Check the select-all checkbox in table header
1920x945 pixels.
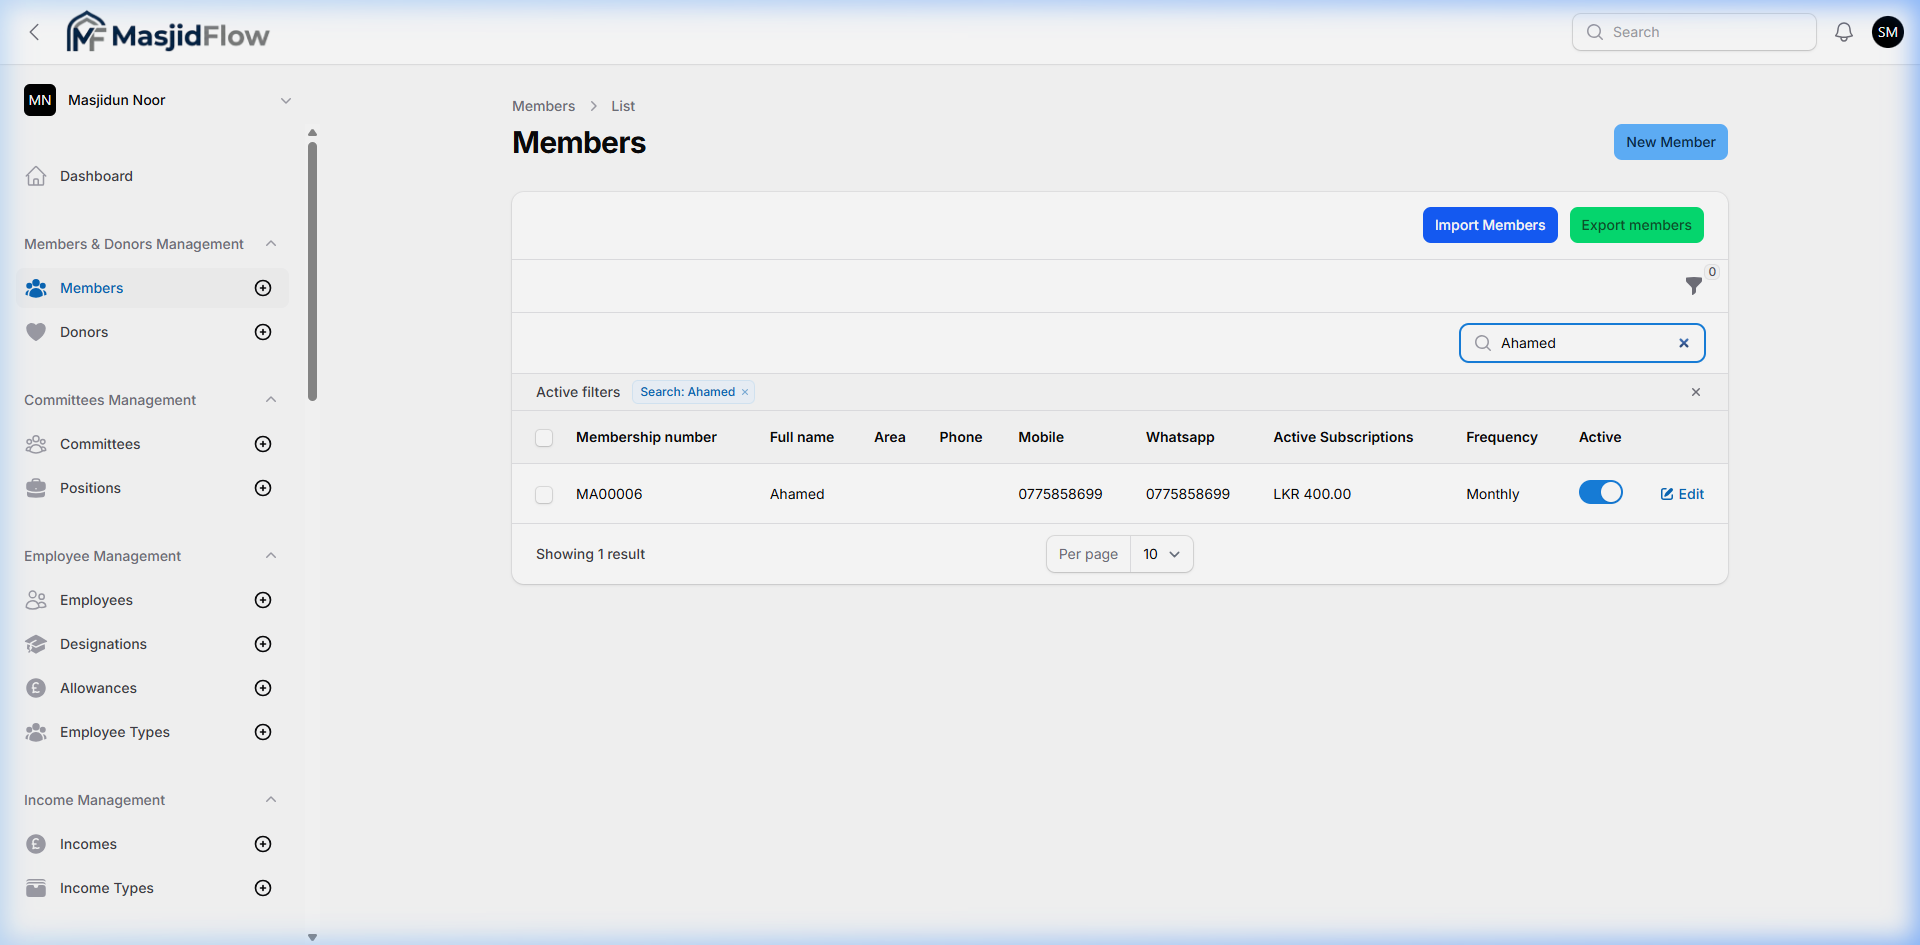click(544, 437)
